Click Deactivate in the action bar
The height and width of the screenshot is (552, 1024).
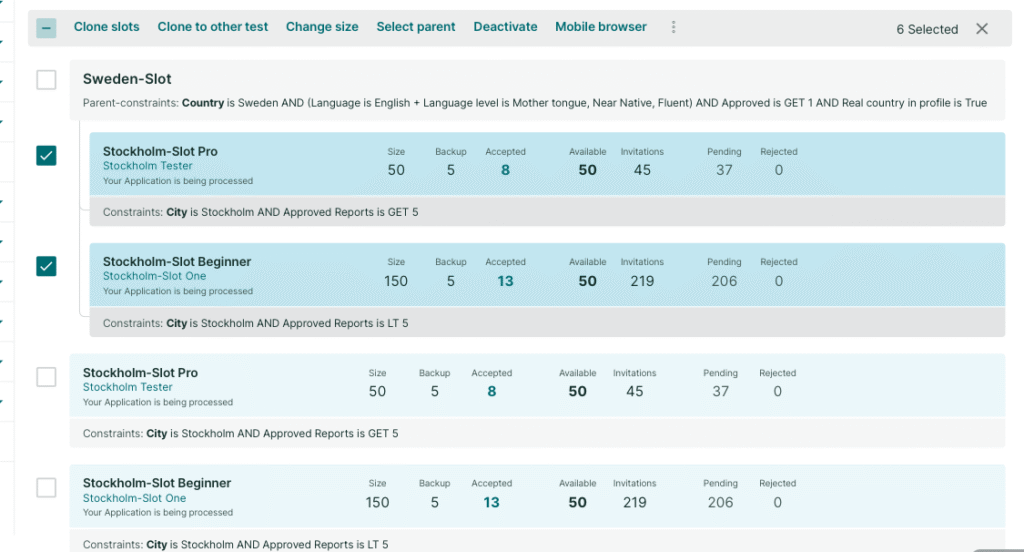pyautogui.click(x=505, y=27)
